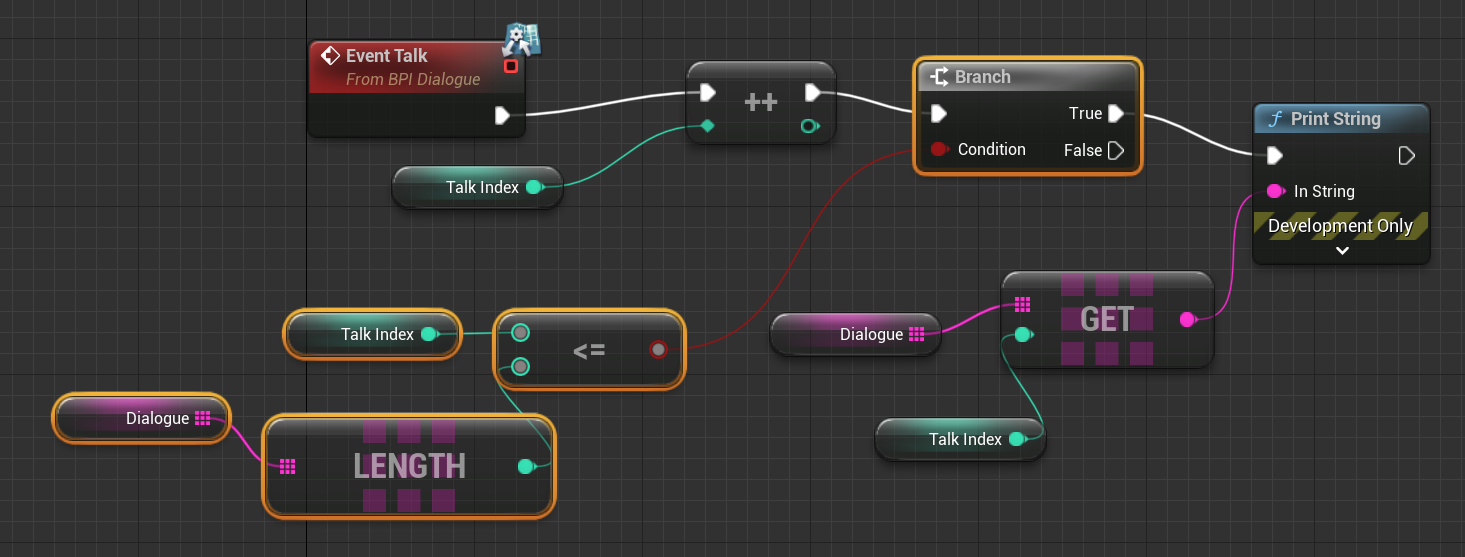Click the <= node boolean output pin
Viewport: 1465px width, 557px height.
point(658,349)
